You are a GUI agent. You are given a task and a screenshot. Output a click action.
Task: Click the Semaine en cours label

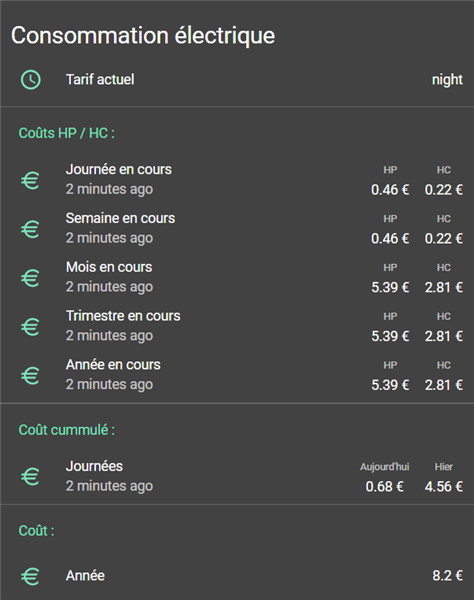[121, 218]
